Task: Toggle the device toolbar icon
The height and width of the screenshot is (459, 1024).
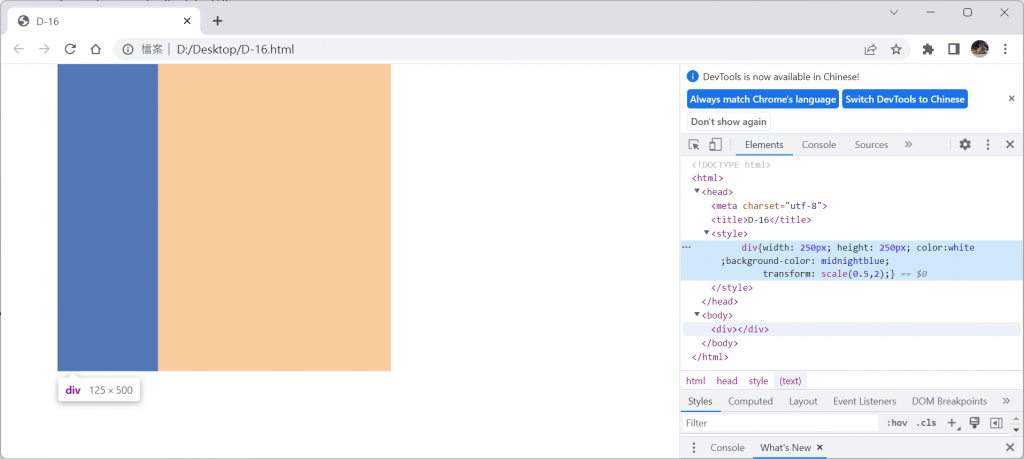Action: click(x=715, y=145)
